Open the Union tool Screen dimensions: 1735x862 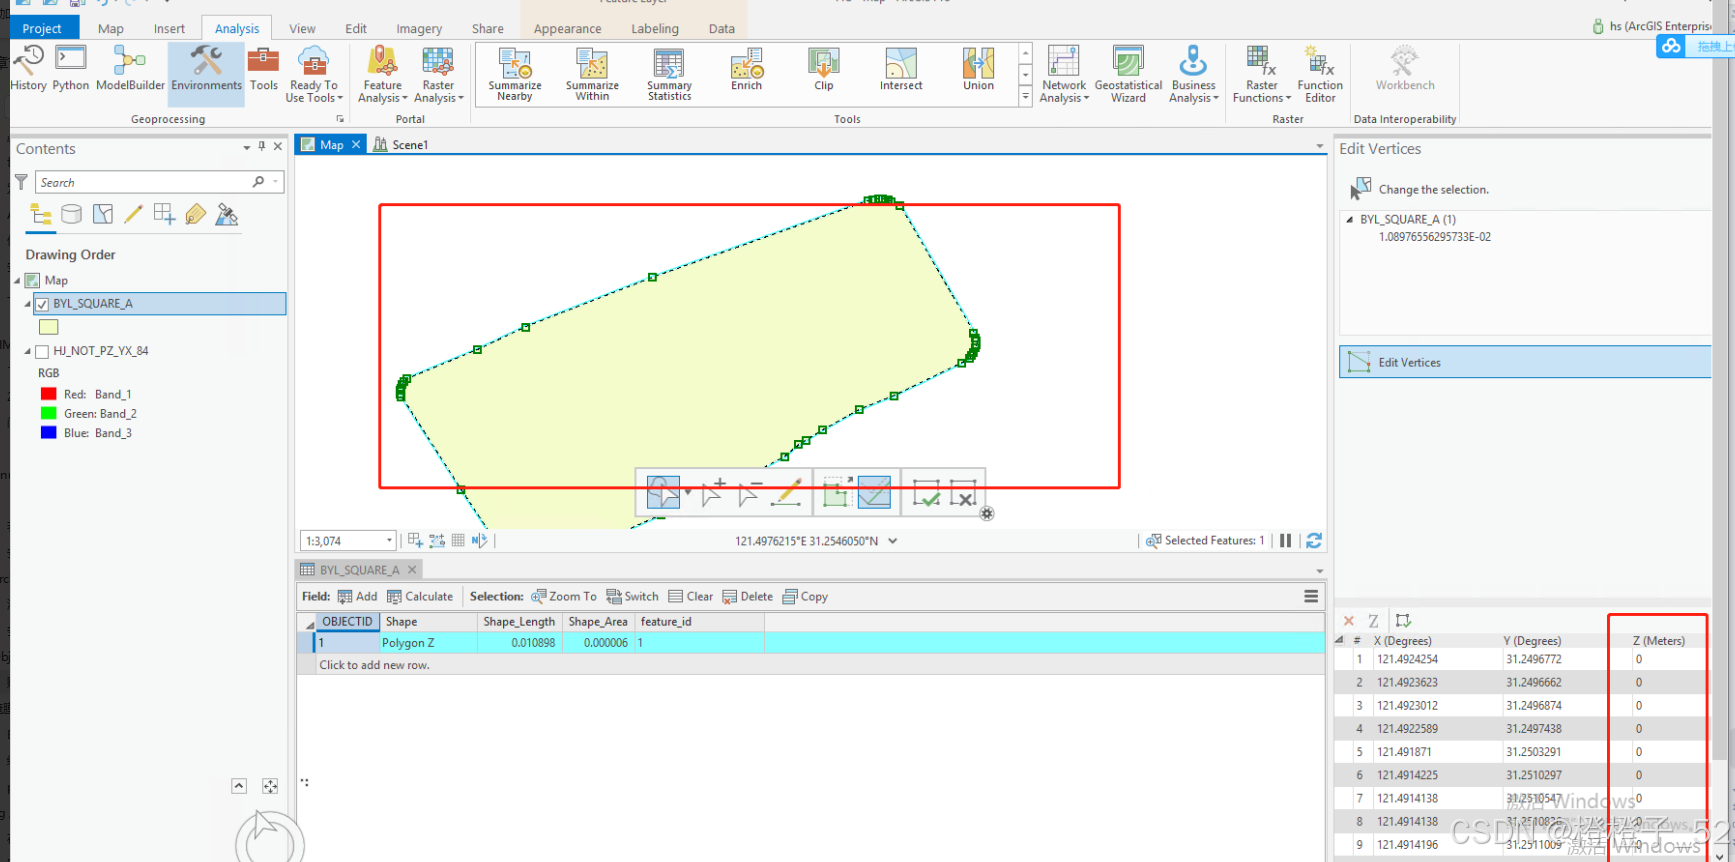point(978,70)
